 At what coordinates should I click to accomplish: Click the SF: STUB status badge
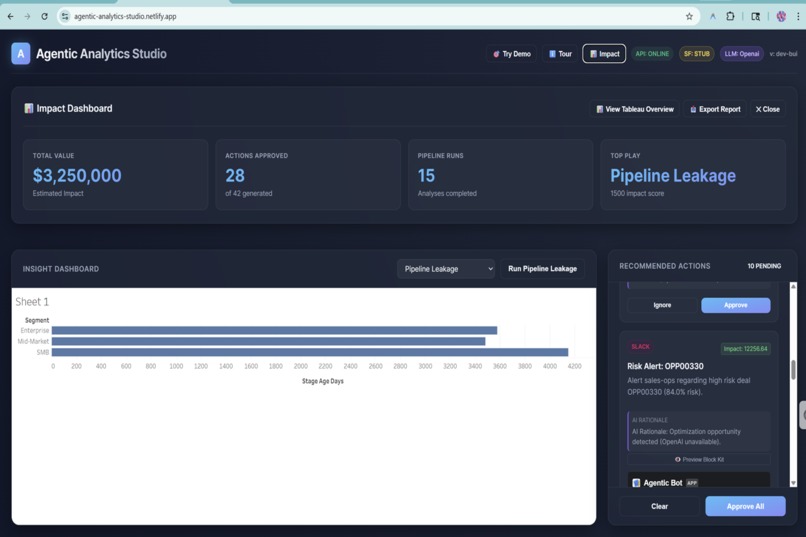coord(697,53)
